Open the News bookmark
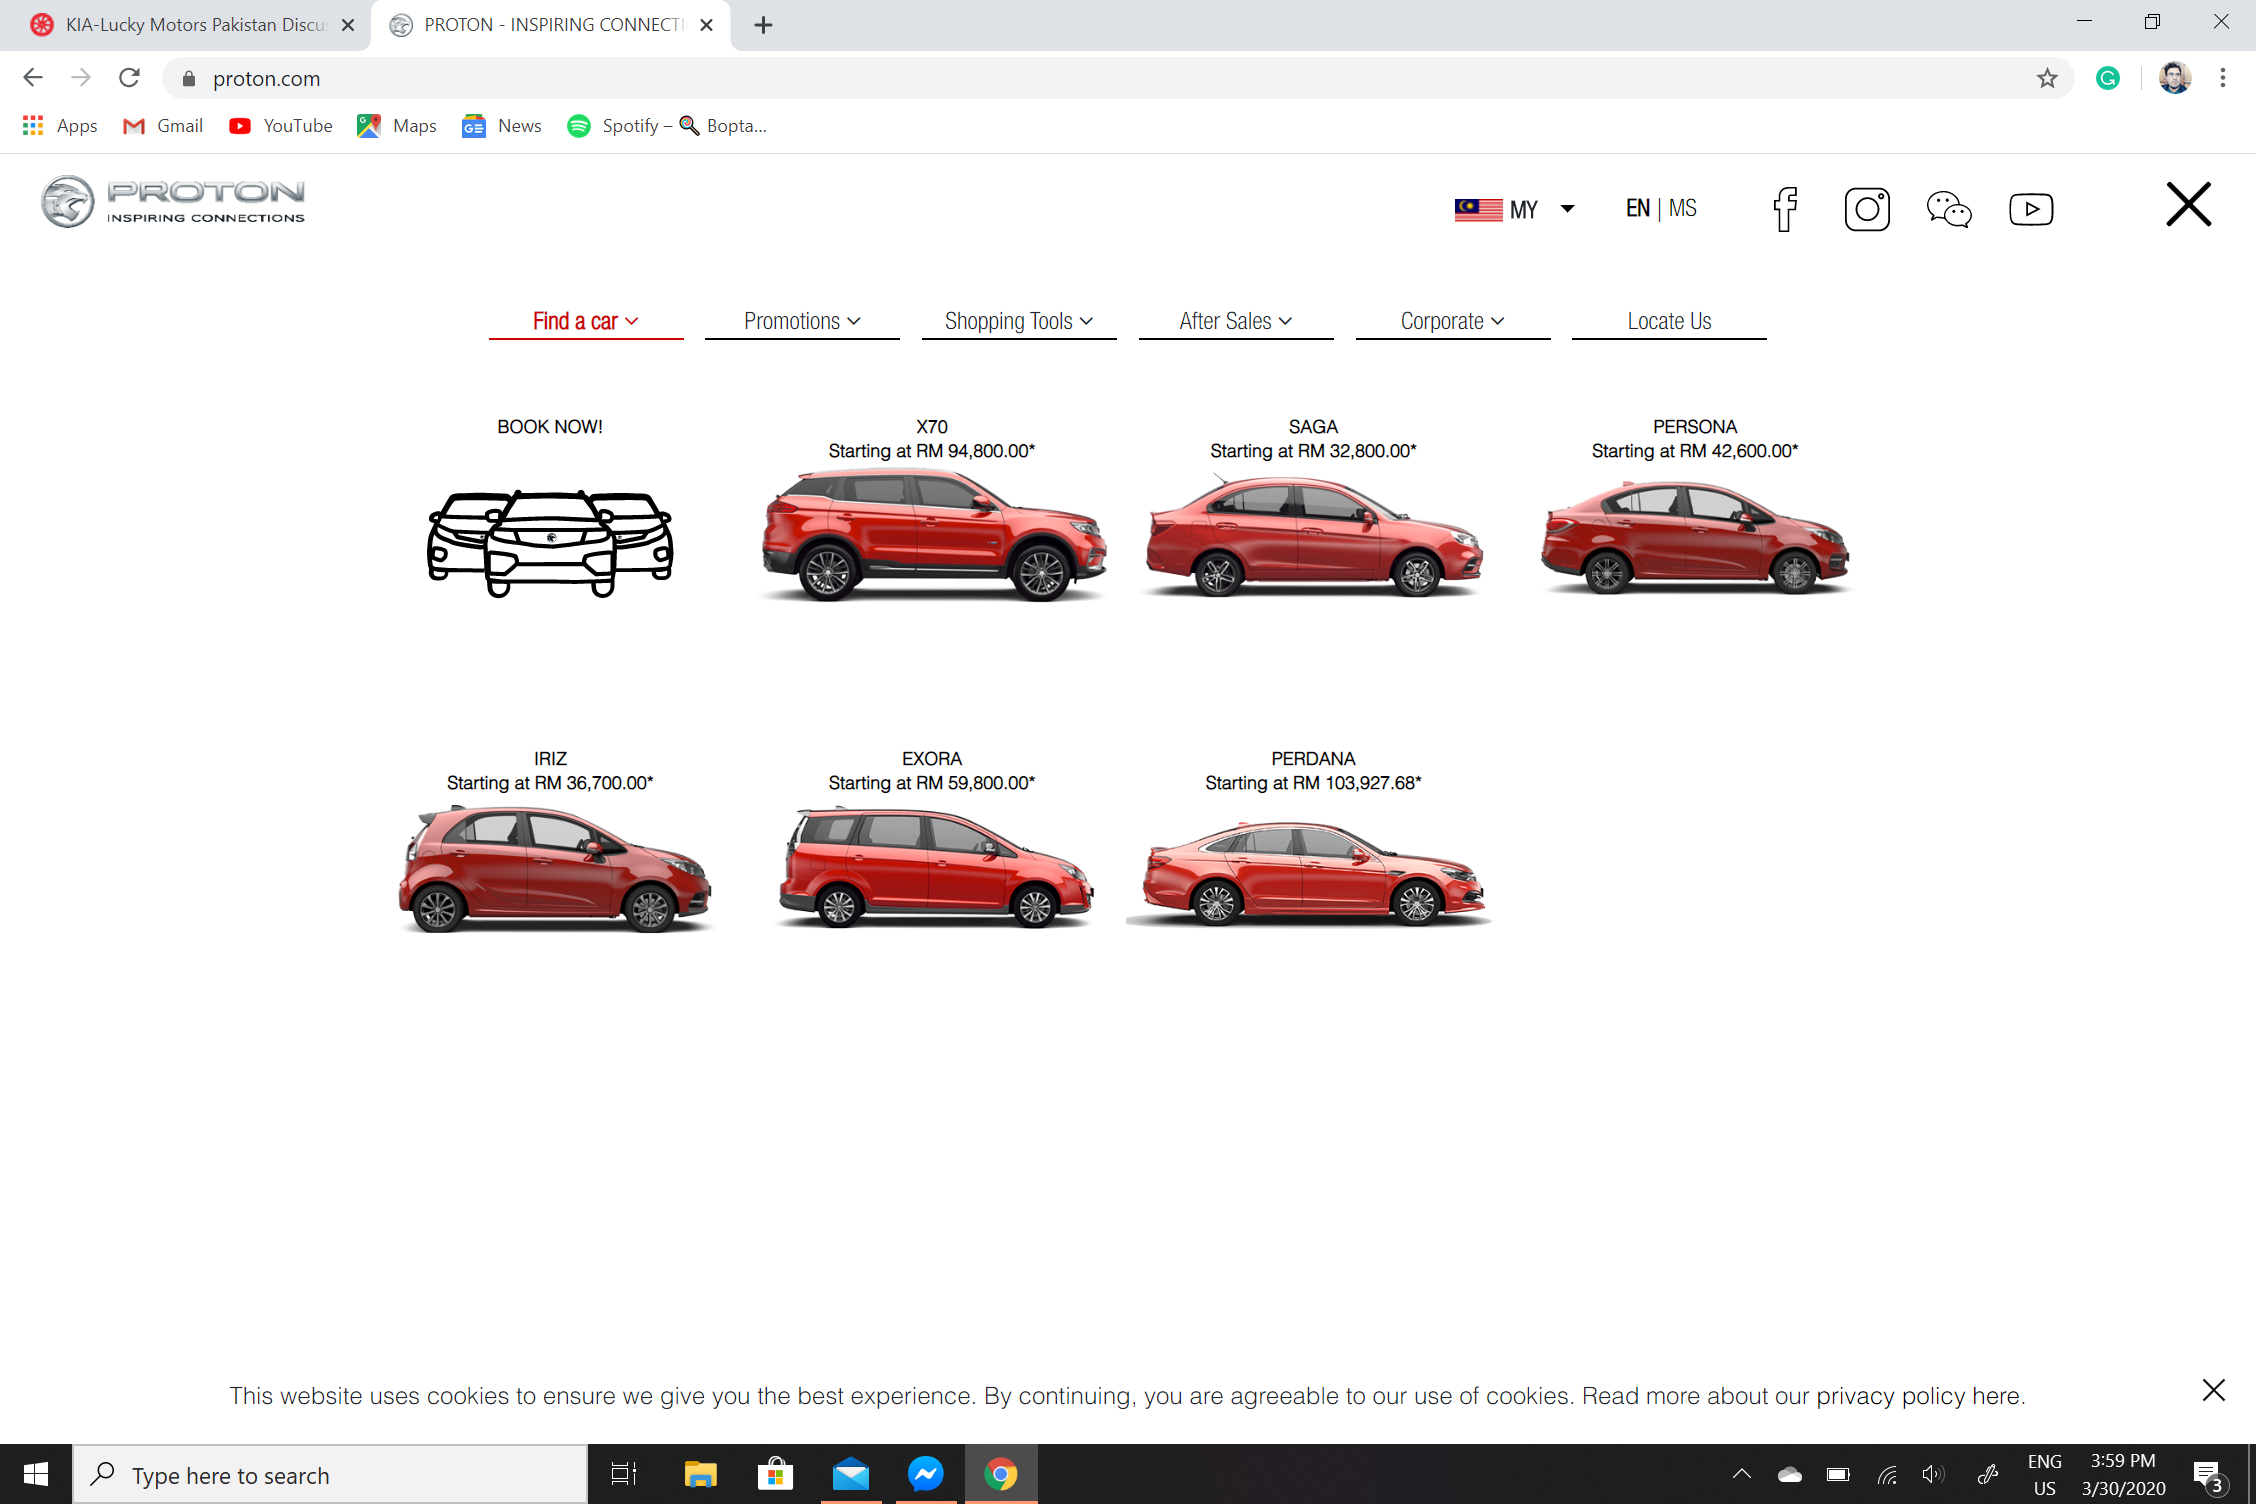This screenshot has height=1504, width=2256. 502,126
